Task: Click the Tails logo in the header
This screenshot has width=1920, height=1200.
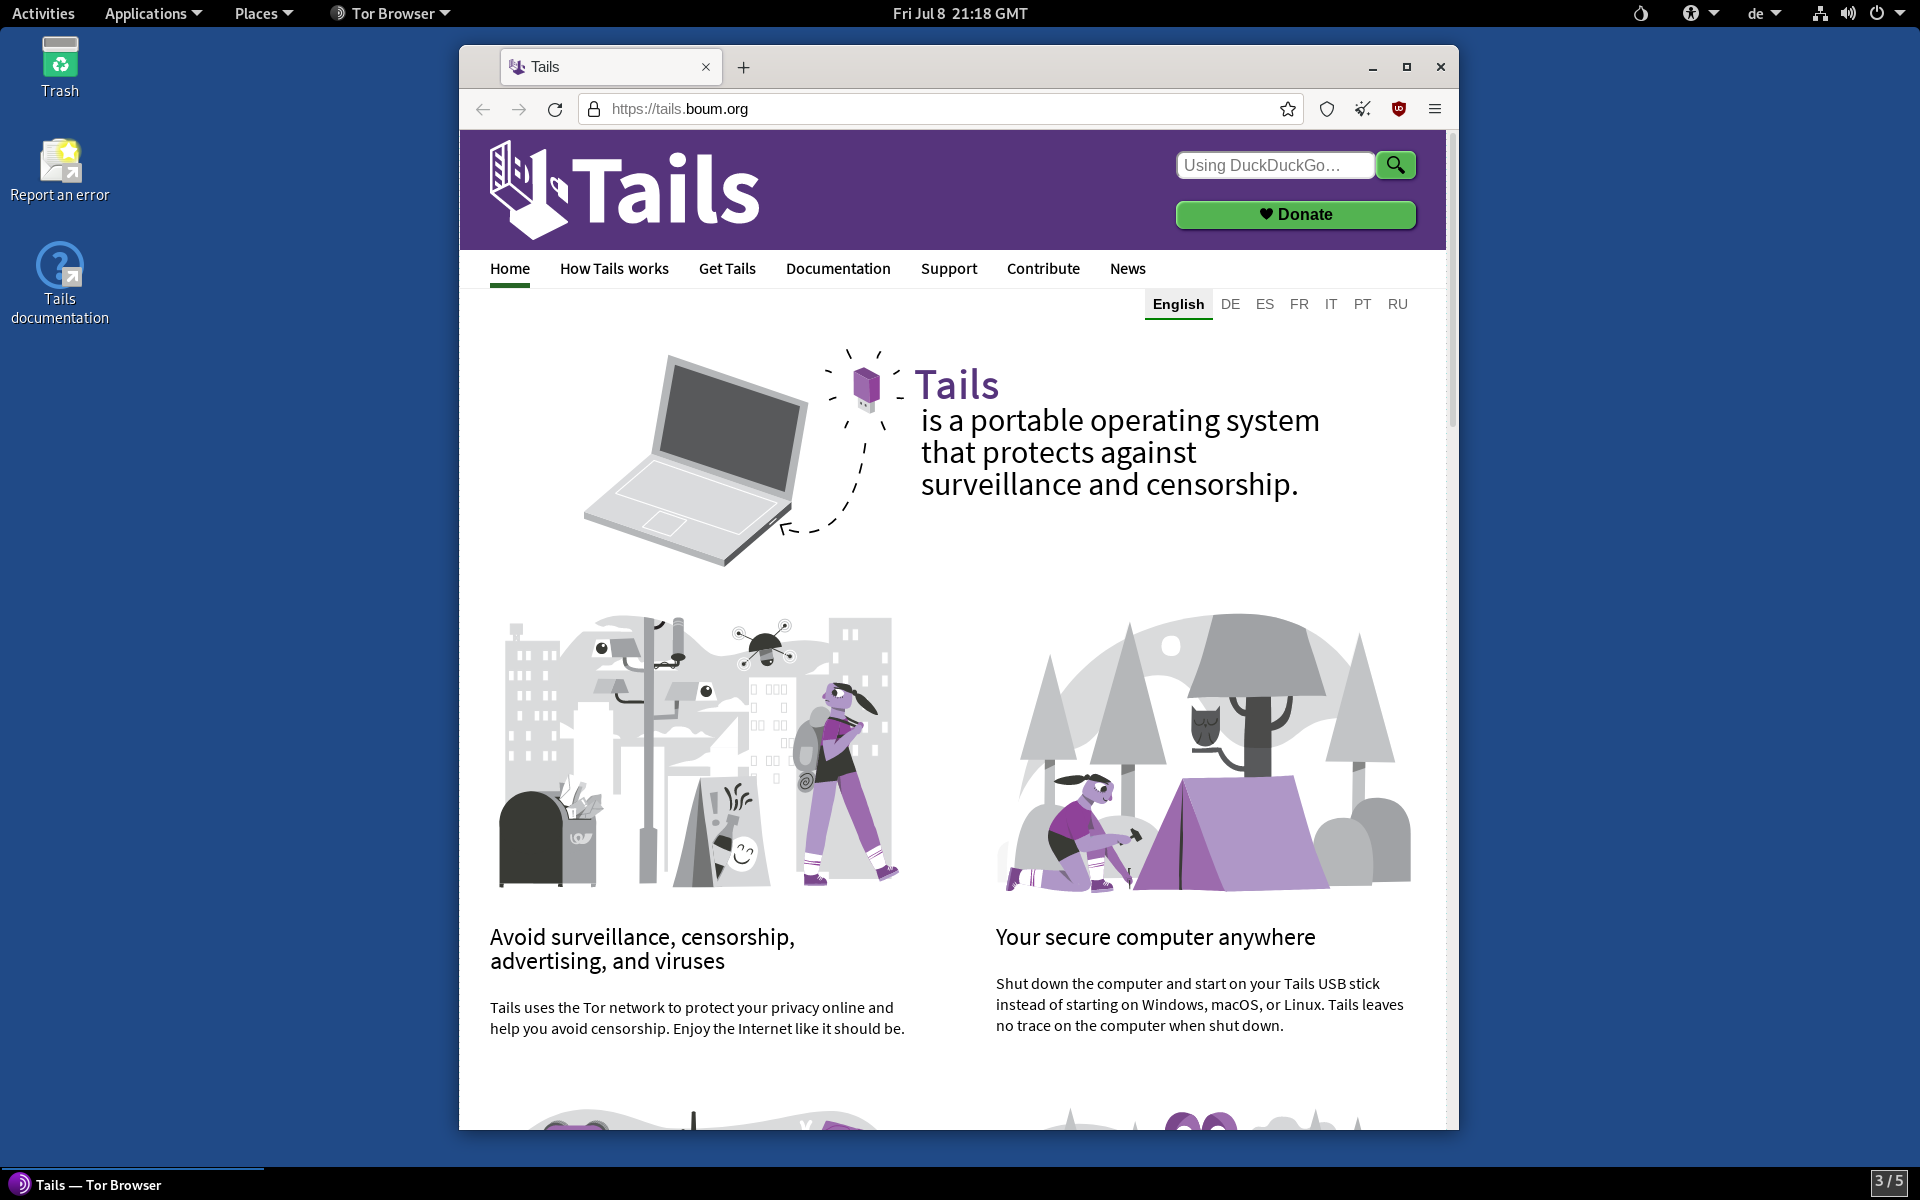Action: click(x=625, y=190)
